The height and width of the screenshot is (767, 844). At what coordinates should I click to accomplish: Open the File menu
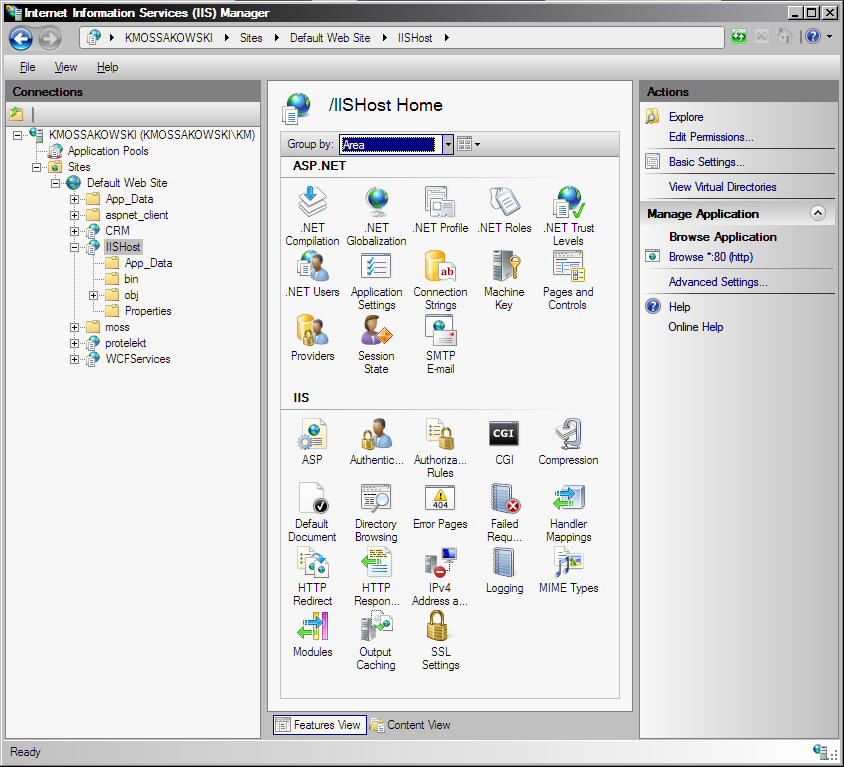click(27, 67)
